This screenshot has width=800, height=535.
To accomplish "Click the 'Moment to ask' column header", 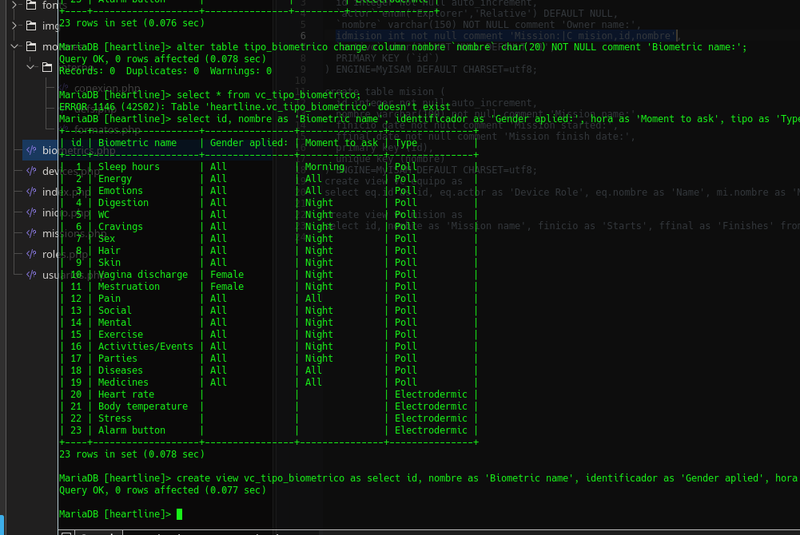I will coord(341,143).
